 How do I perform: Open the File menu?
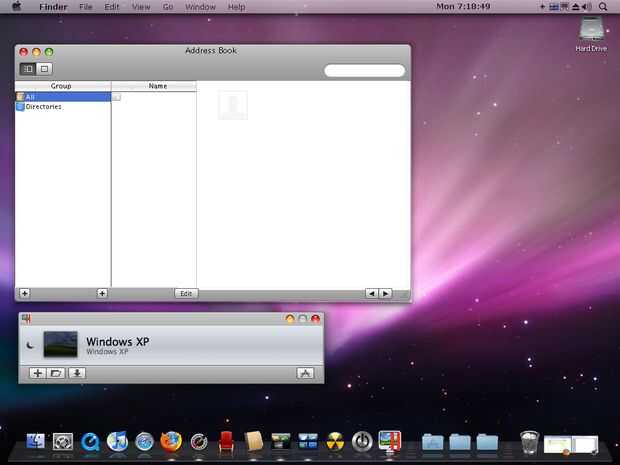[86, 7]
